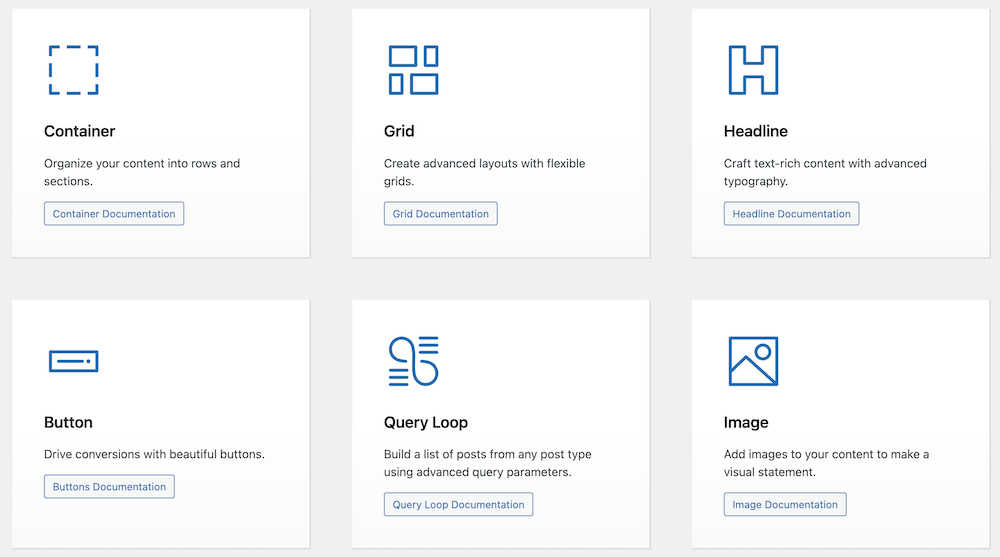Image resolution: width=1000 pixels, height=557 pixels.
Task: Click the Headline card title
Action: (755, 131)
